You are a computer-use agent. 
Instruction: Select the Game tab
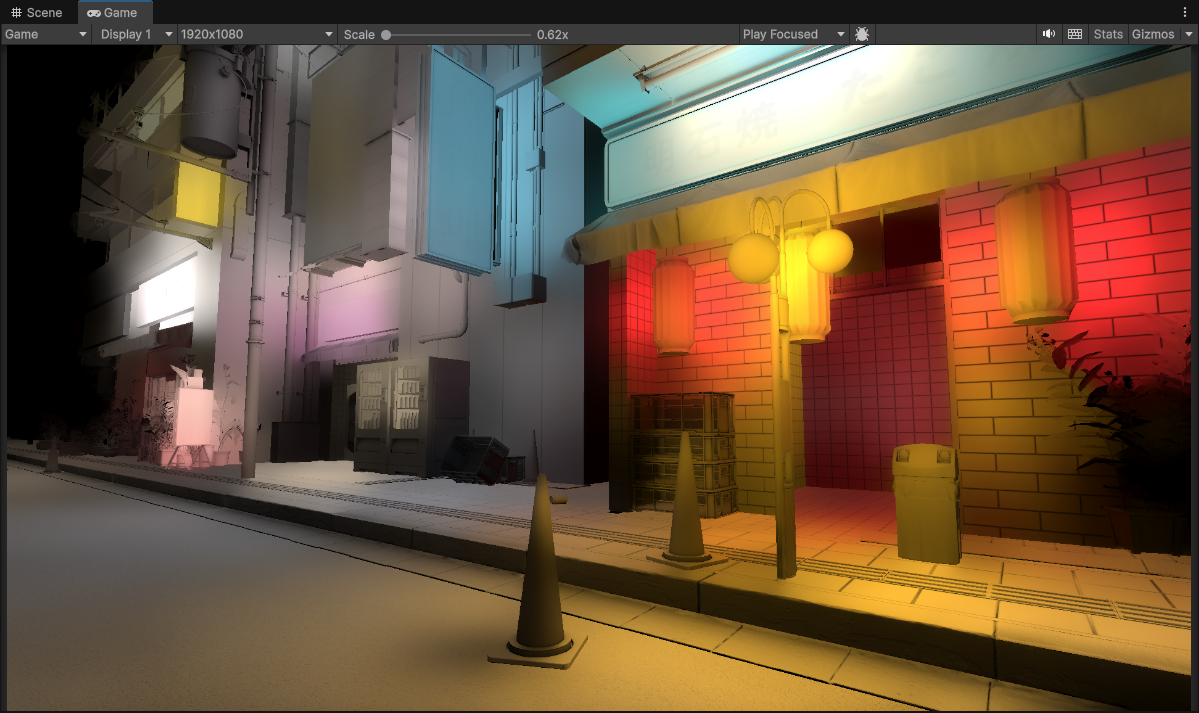point(115,12)
